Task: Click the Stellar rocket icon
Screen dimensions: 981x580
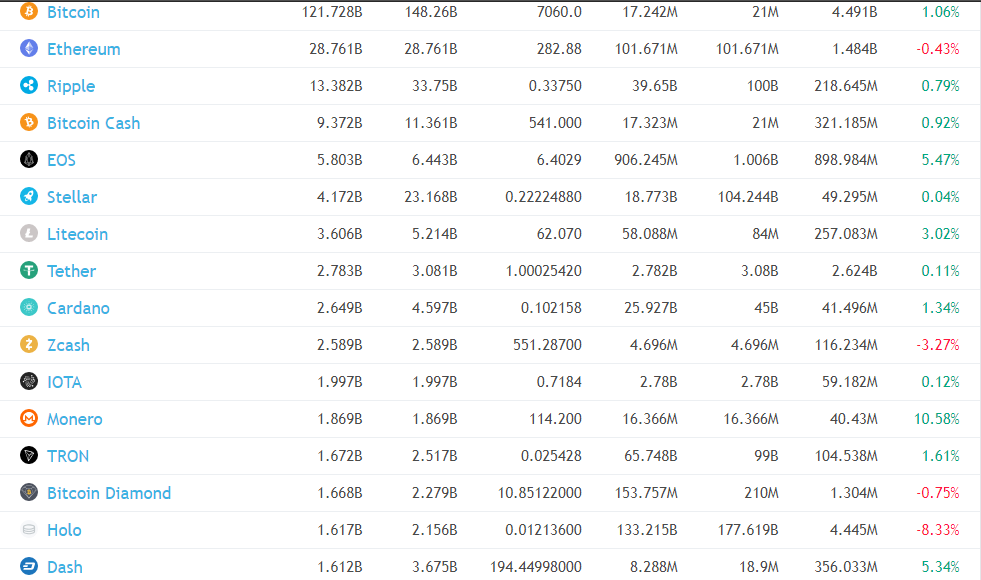Action: [x=29, y=197]
